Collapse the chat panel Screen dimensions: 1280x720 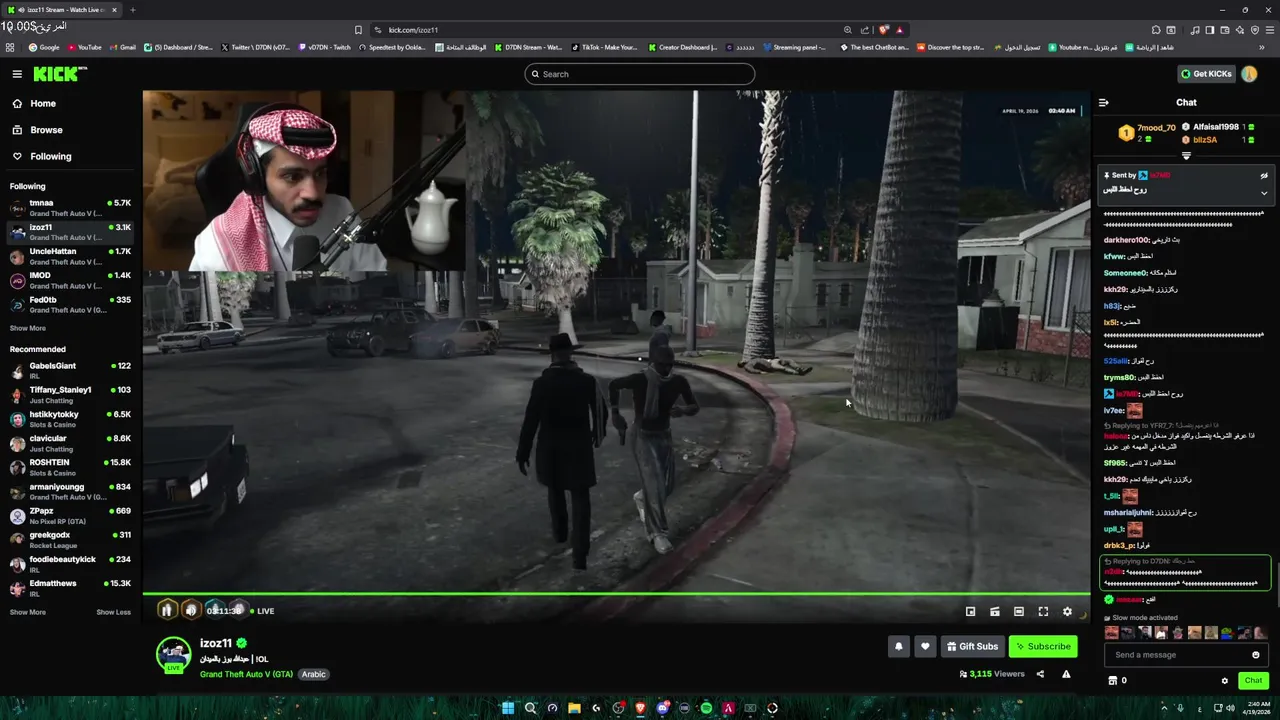[1103, 102]
